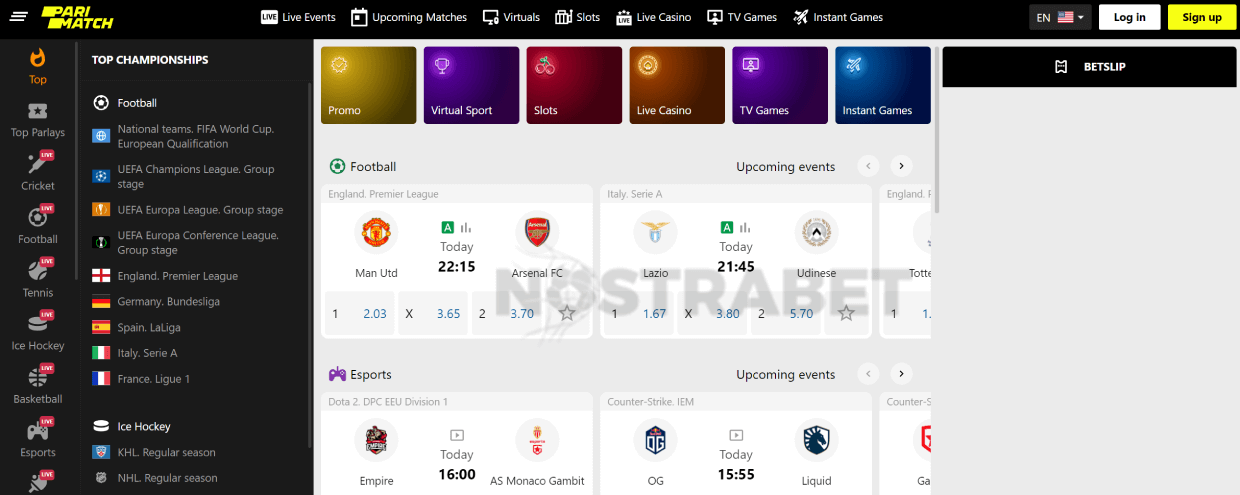Screen dimensions: 1240x495
Task: Open Instant Games in top navigation
Action: click(x=838, y=17)
